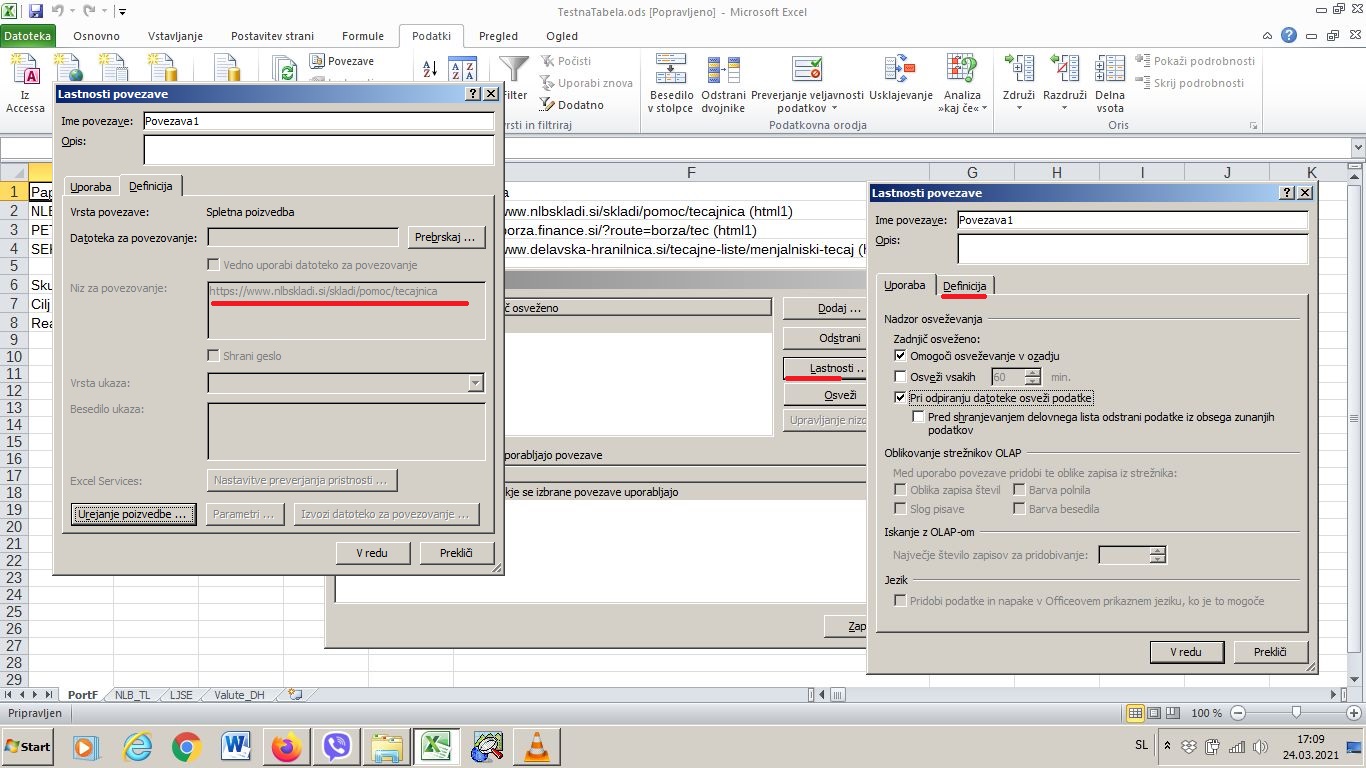
Task: Switch to the Formule ribbon tab
Action: tap(362, 36)
